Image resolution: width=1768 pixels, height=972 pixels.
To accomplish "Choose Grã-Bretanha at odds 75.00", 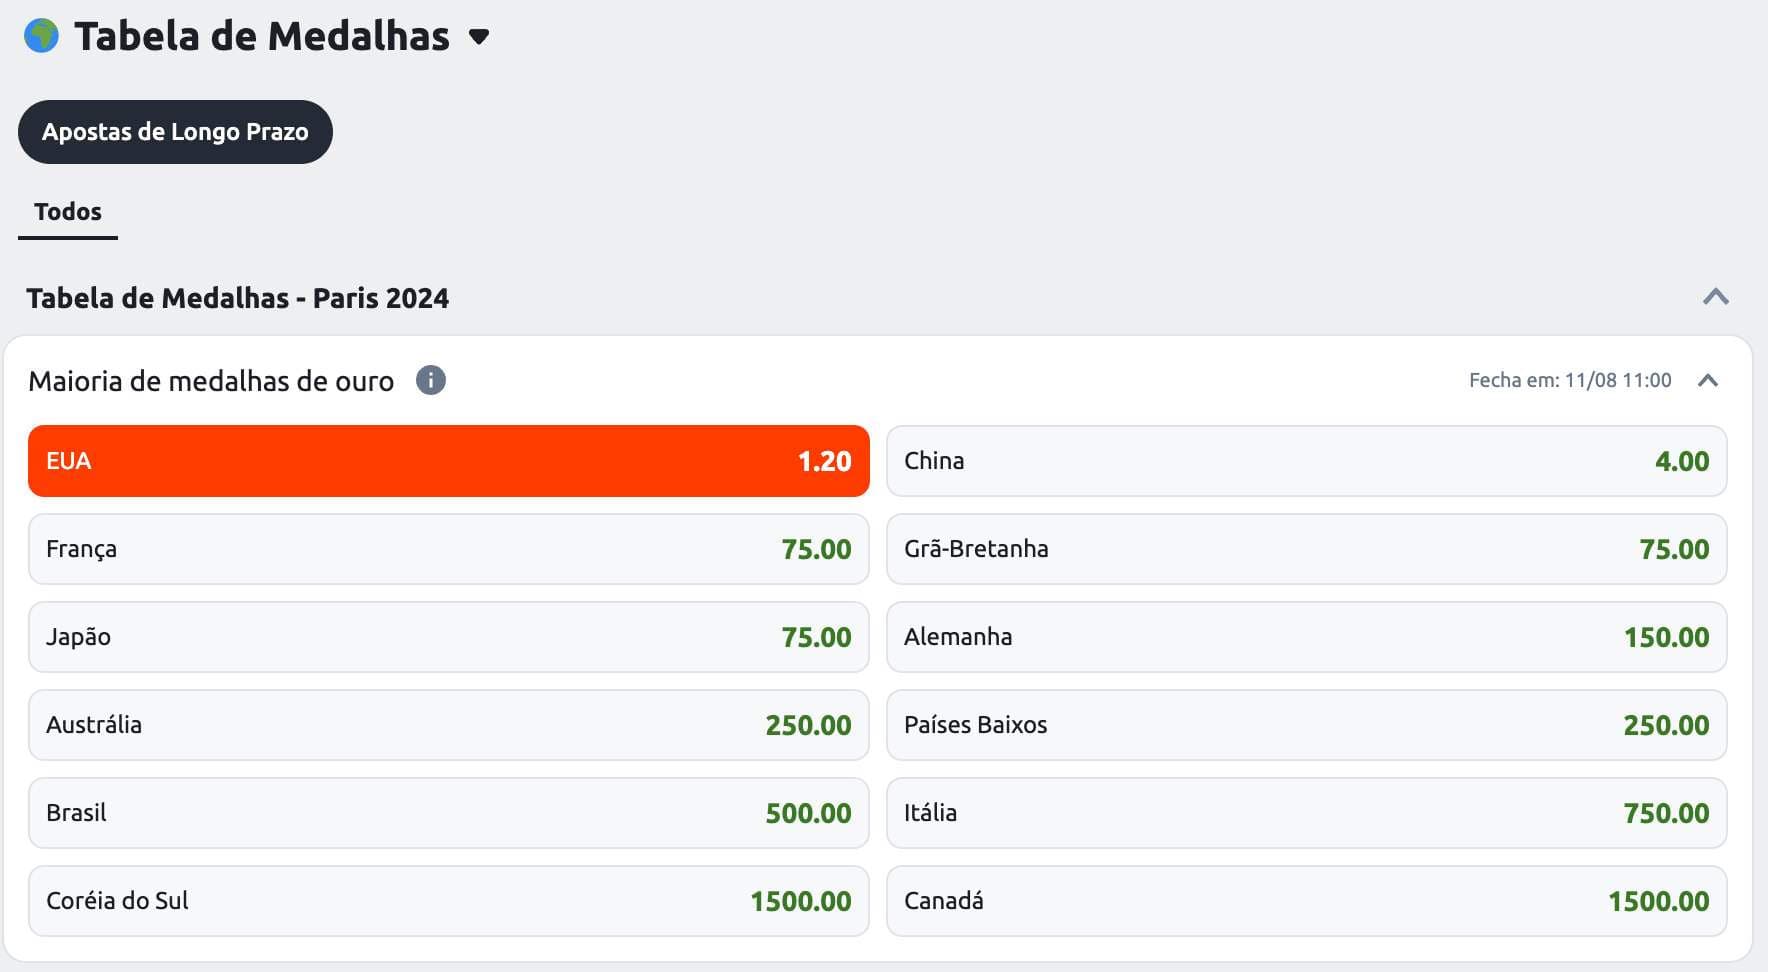I will [1306, 549].
